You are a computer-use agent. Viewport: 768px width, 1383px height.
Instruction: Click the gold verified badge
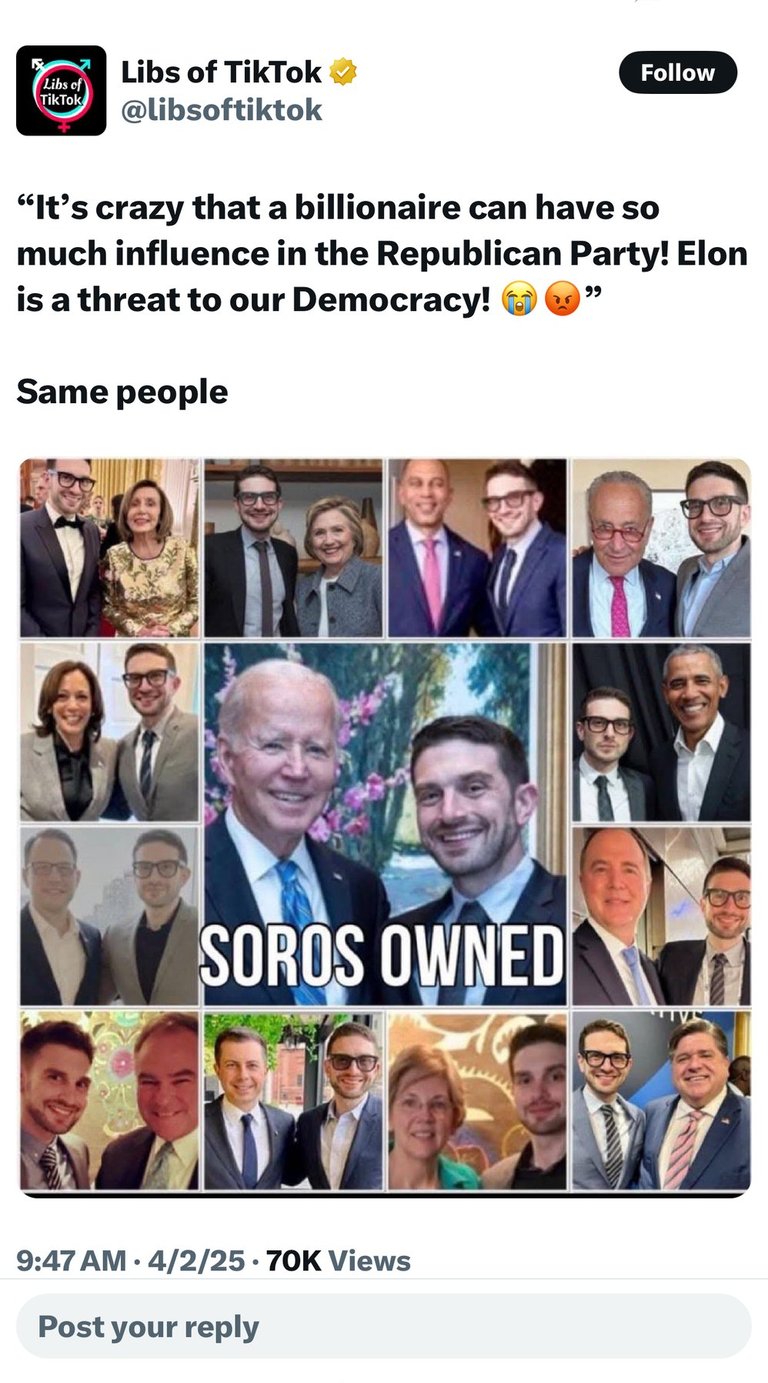[x=344, y=72]
